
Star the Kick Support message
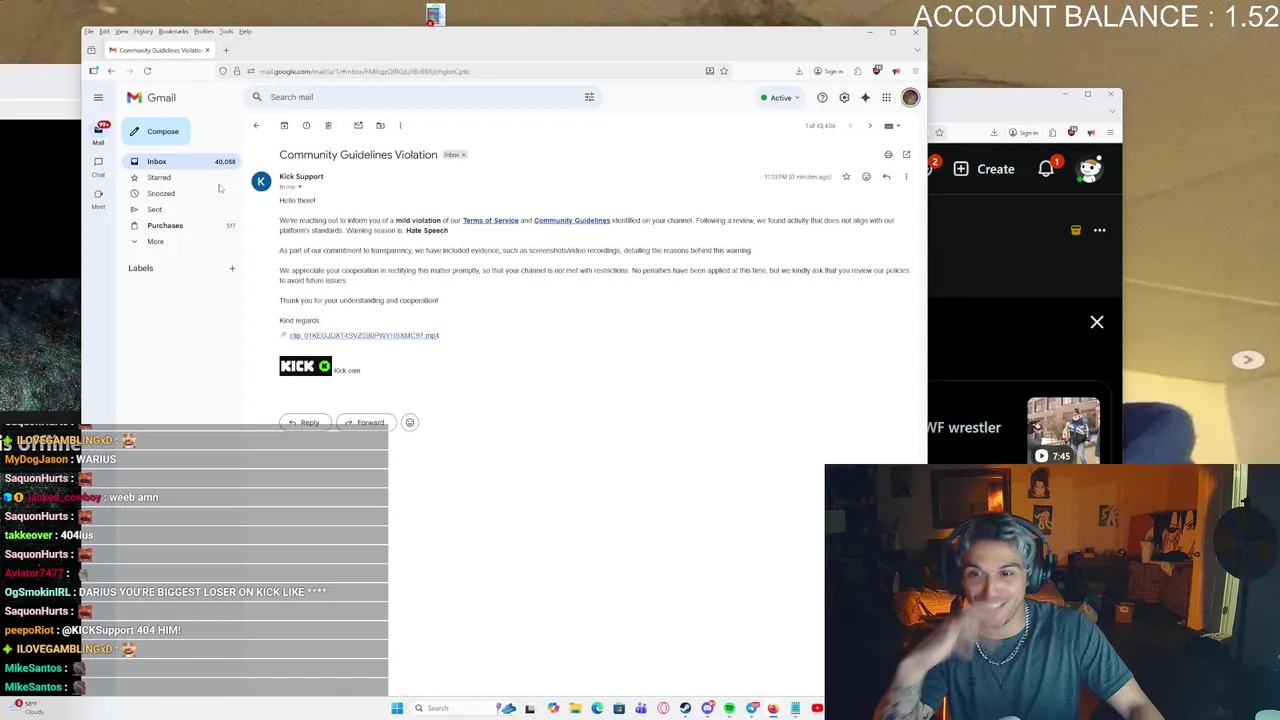pos(846,177)
